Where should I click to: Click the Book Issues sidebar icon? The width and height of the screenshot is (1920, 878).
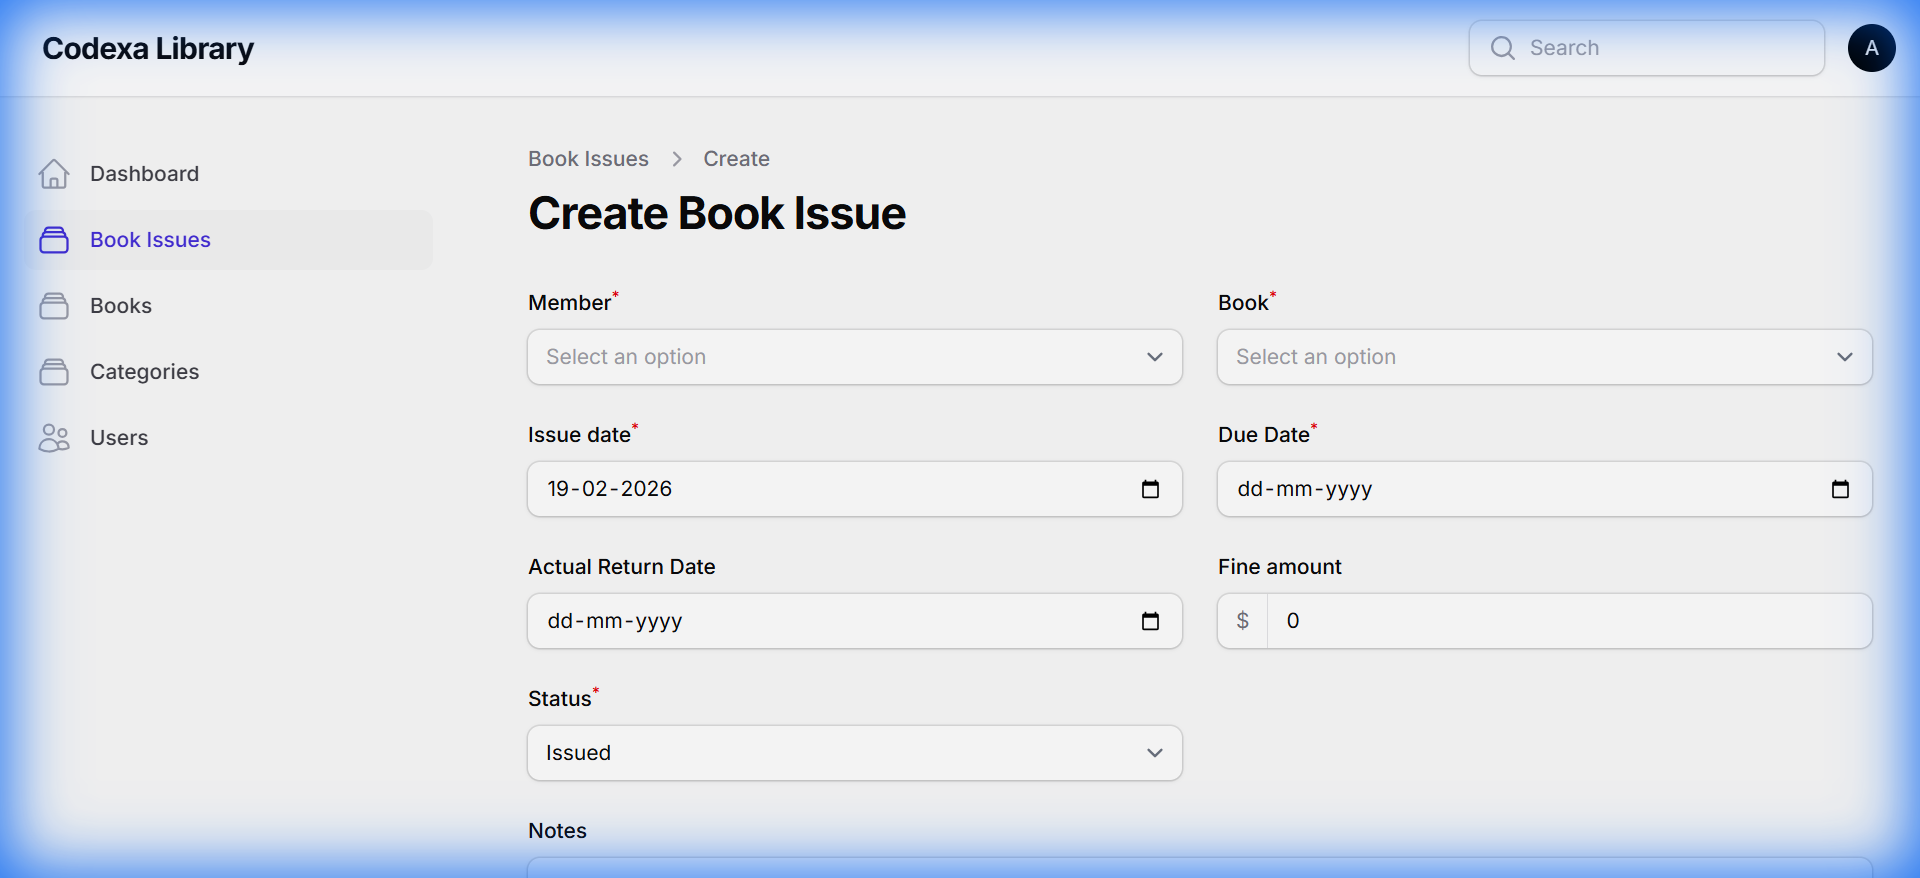click(x=54, y=240)
